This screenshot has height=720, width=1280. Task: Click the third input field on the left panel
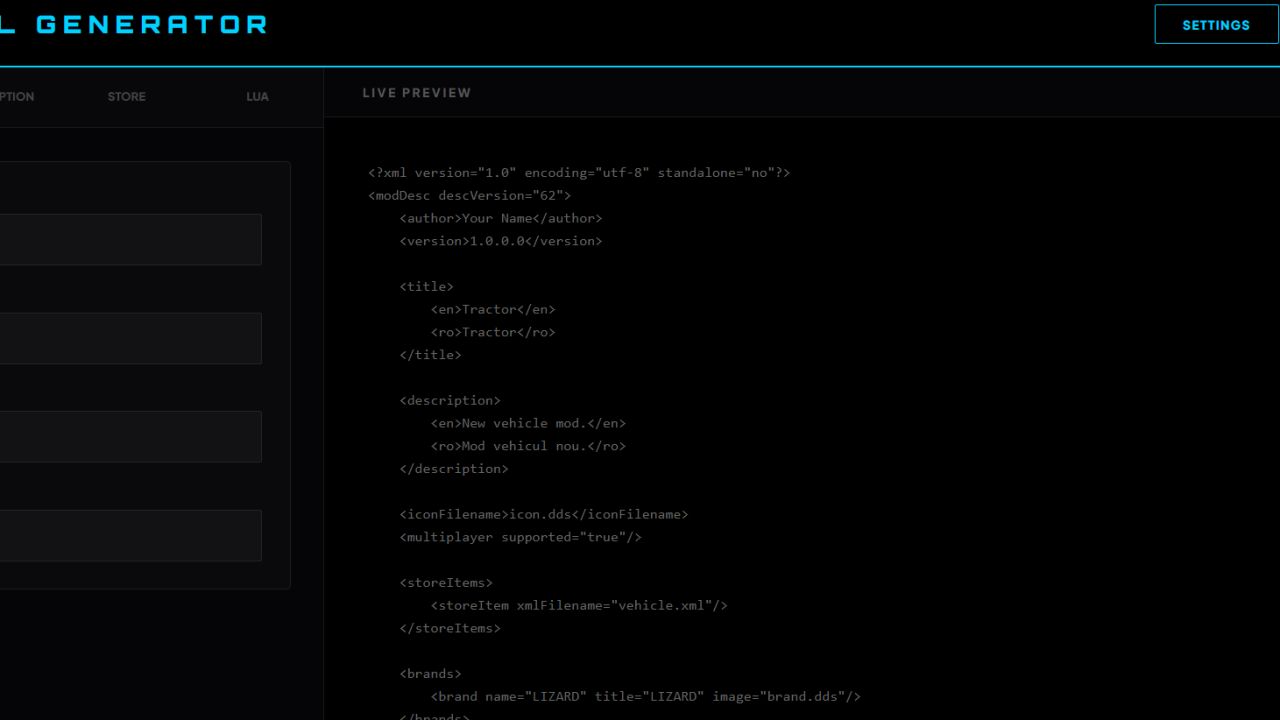[x=130, y=436]
